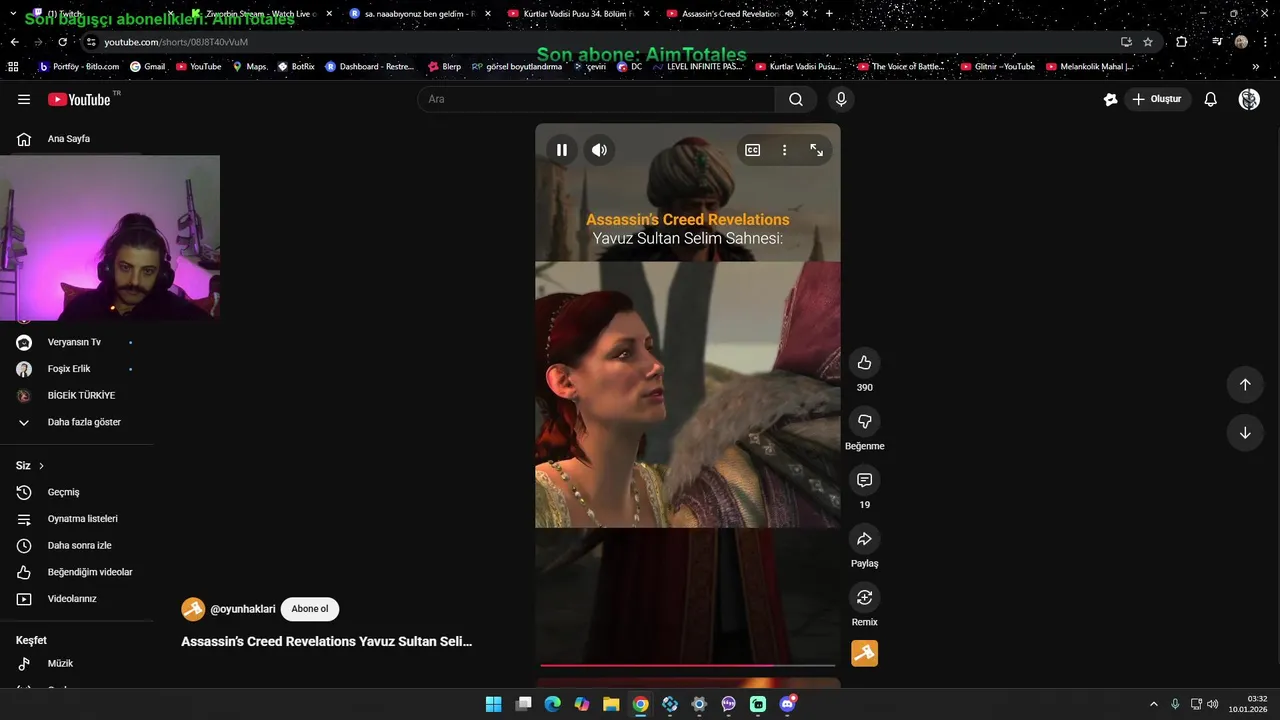Screen dimensions: 1280x720
Task: Show hidden system tray icons
Action: (1153, 704)
